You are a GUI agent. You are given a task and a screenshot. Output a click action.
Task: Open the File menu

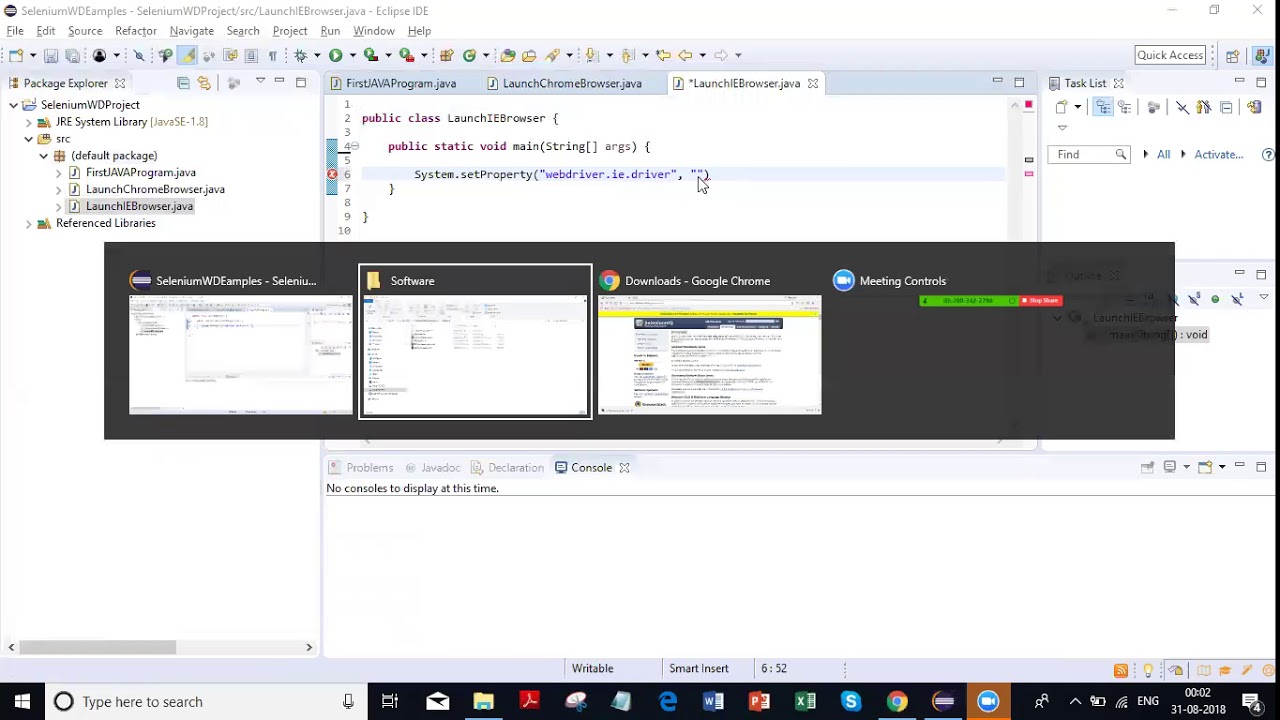tap(15, 31)
